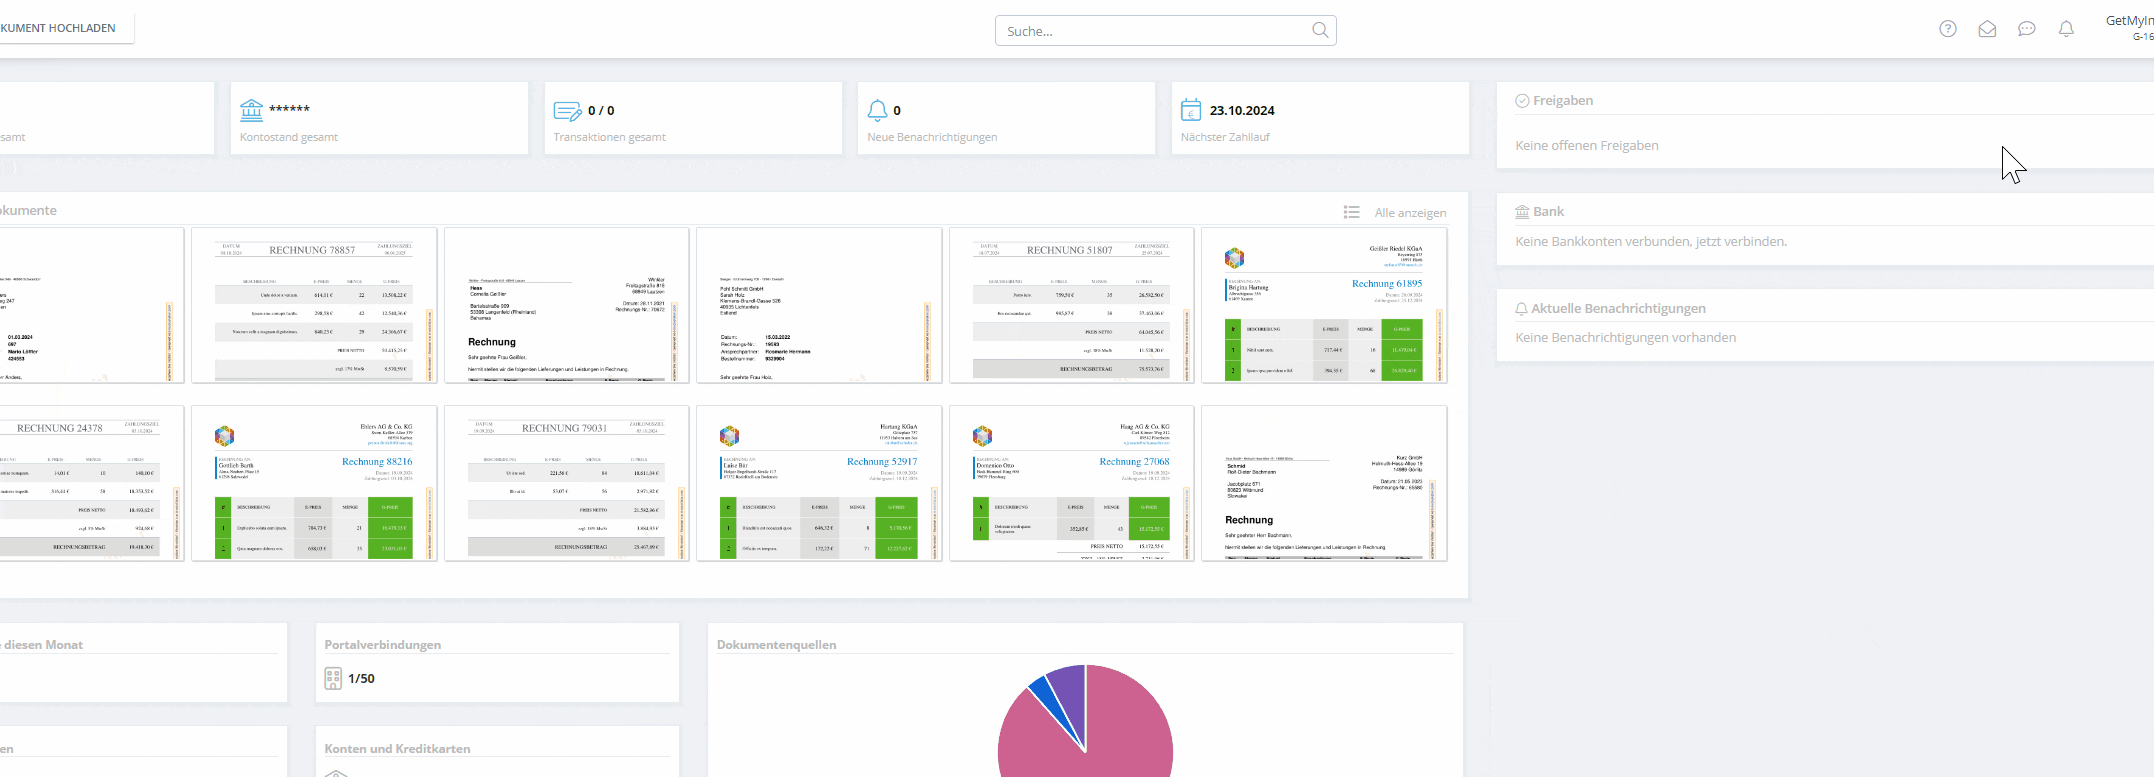This screenshot has height=777, width=2154.
Task: Click the Aktuelle Benachrichtigungen bell icon
Action: click(1522, 309)
